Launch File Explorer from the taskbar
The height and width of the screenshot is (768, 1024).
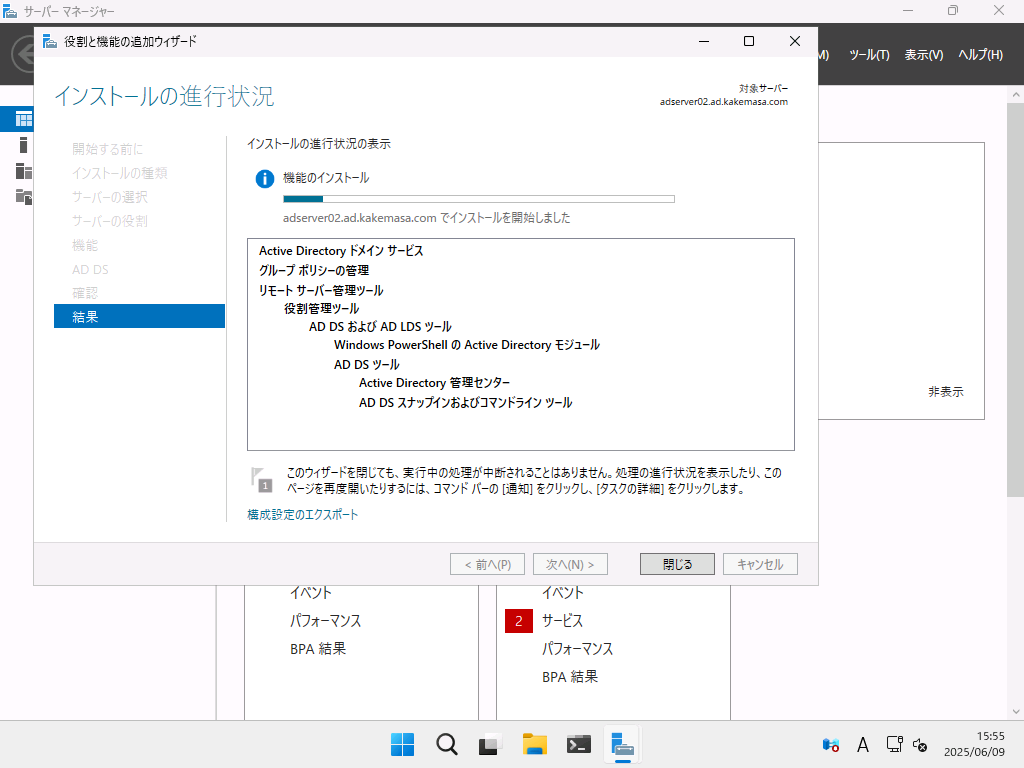(x=534, y=744)
